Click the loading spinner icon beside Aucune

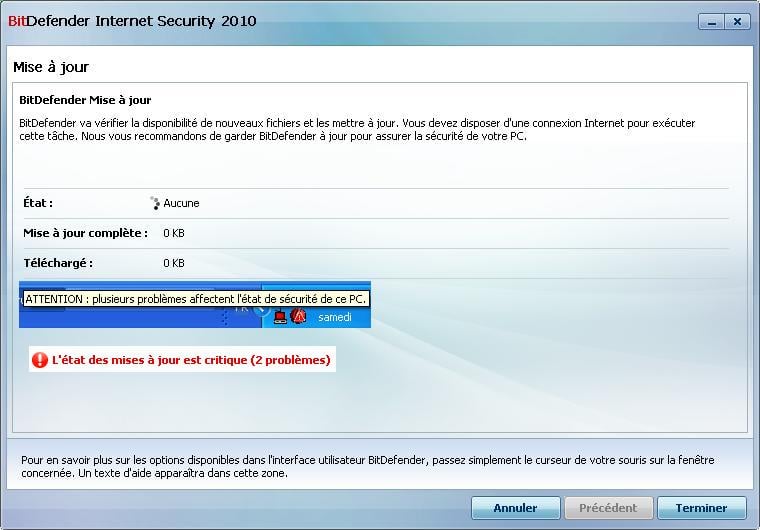click(x=155, y=203)
